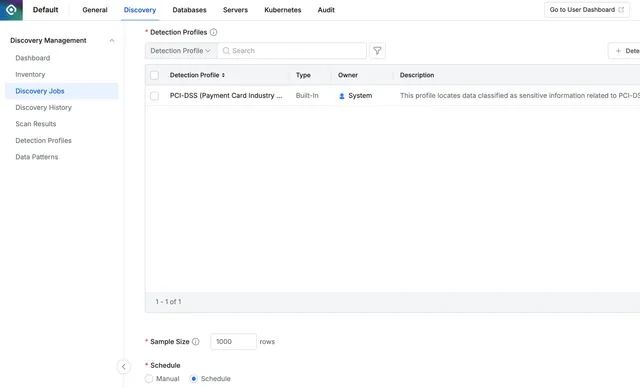Collapse sidebar using the left arrow circle
This screenshot has width=640, height=388.
[124, 366]
